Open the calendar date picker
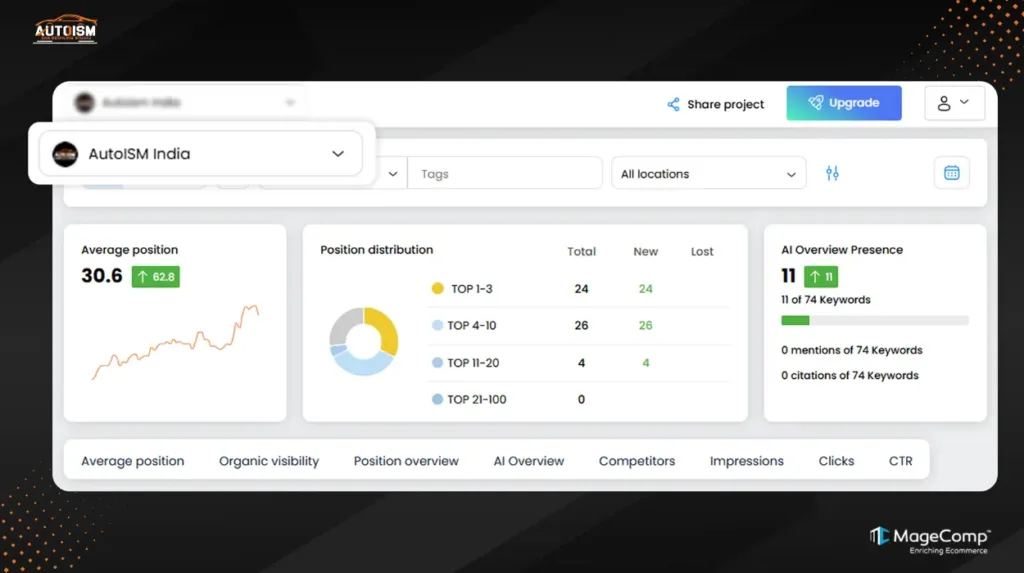Image resolution: width=1024 pixels, height=573 pixels. [x=951, y=173]
